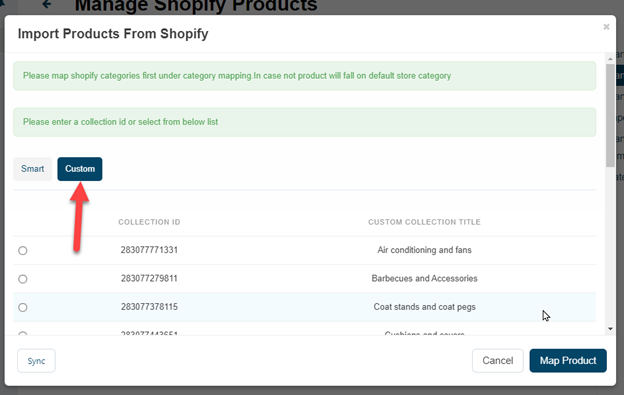624x395 pixels.
Task: Select the Custom collections tab
Action: click(x=80, y=169)
